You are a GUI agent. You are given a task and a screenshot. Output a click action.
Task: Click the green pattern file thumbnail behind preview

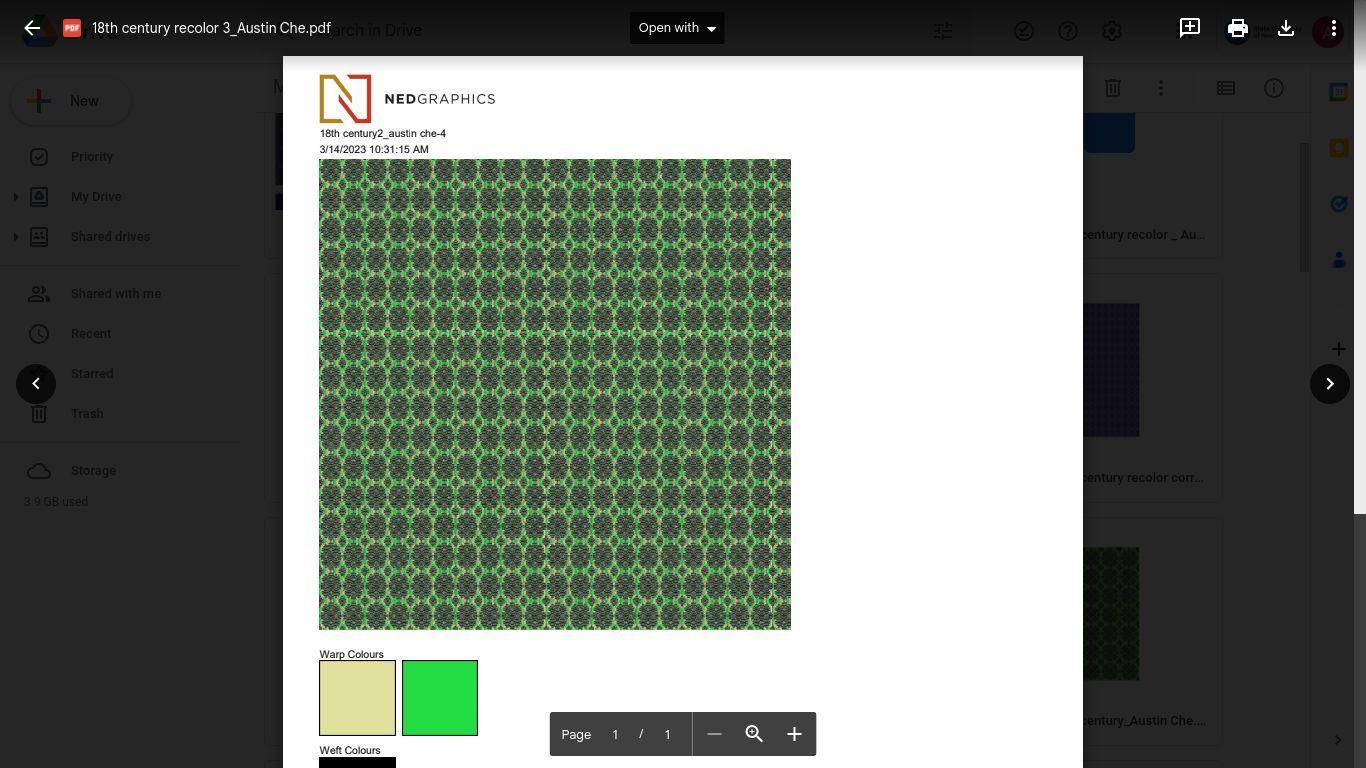[x=1111, y=614]
